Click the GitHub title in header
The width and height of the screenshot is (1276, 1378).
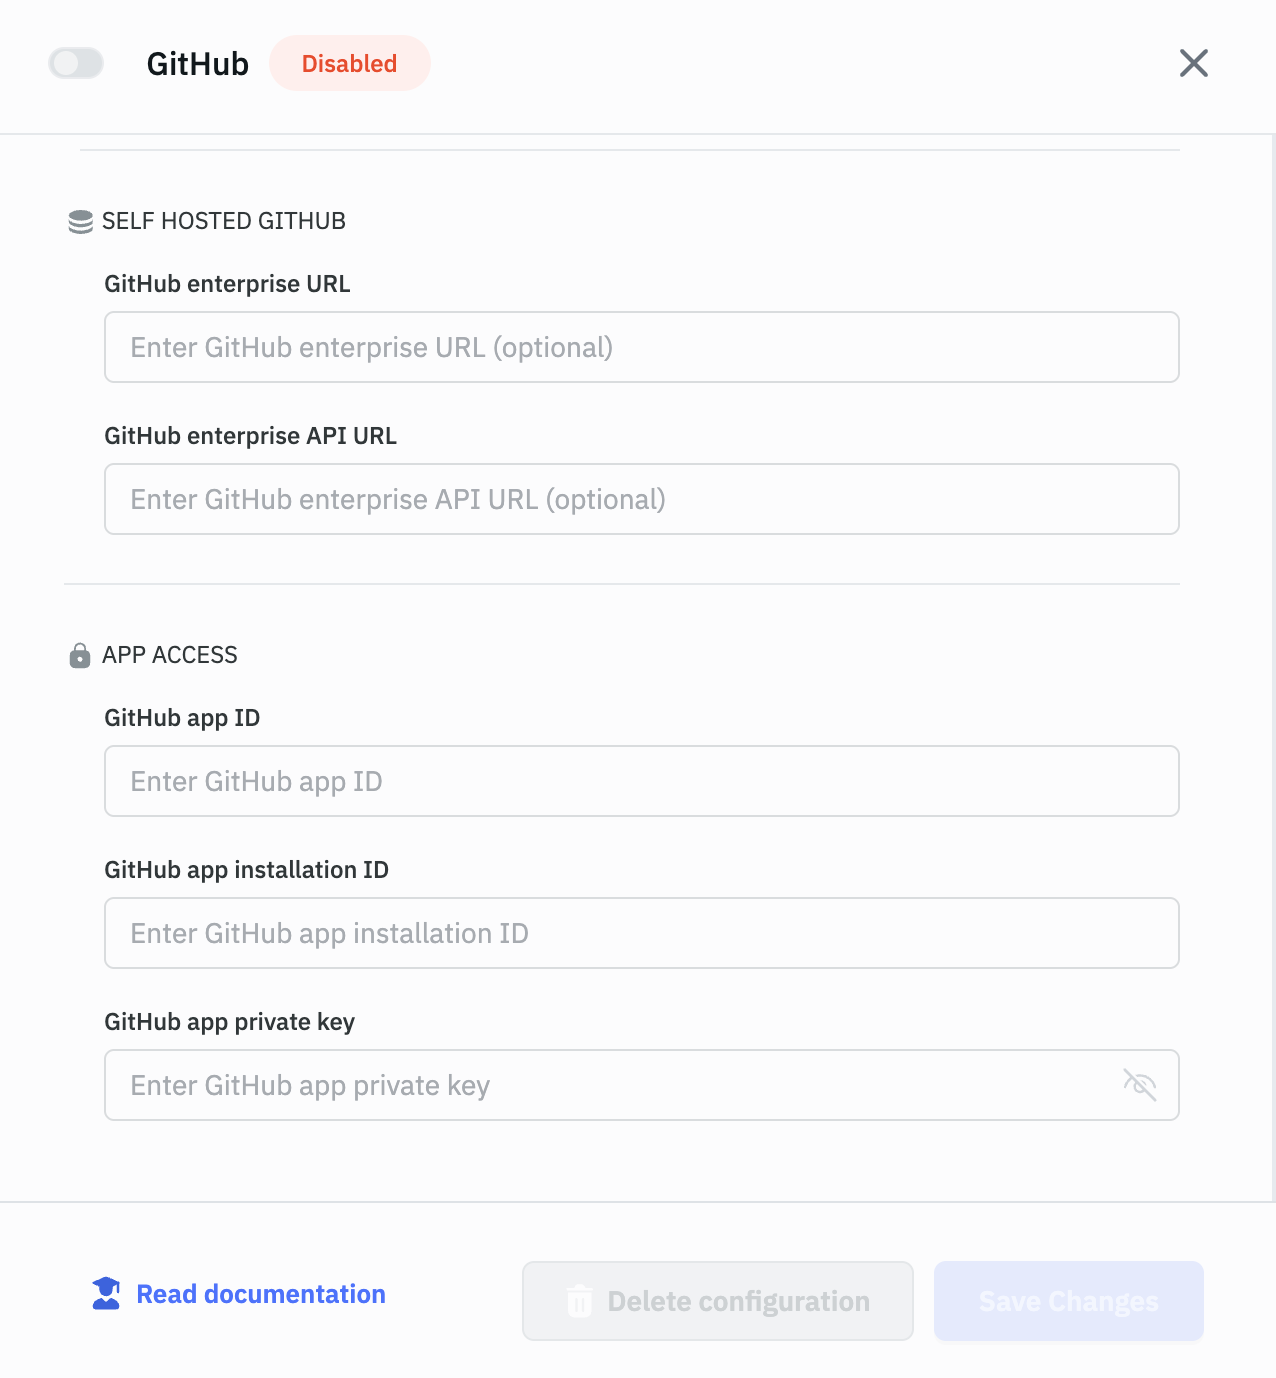point(197,64)
